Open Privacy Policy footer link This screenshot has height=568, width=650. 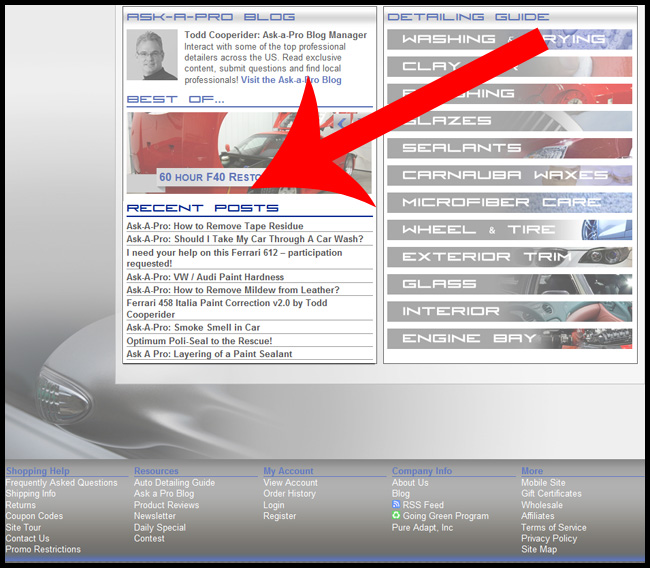[549, 538]
